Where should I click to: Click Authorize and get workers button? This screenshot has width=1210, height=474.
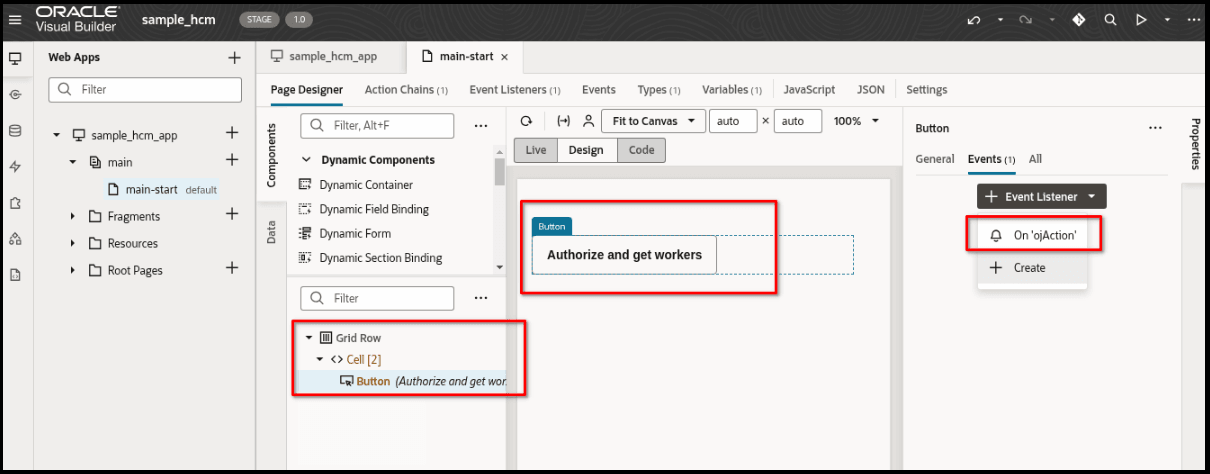[x=624, y=255]
